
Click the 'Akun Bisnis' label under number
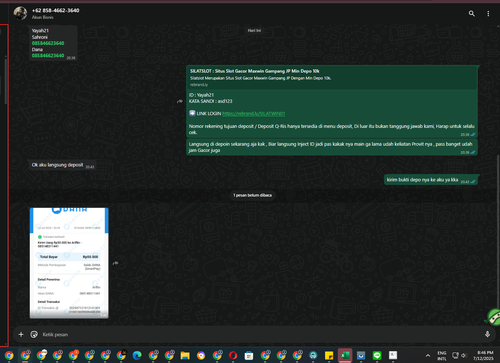43,17
